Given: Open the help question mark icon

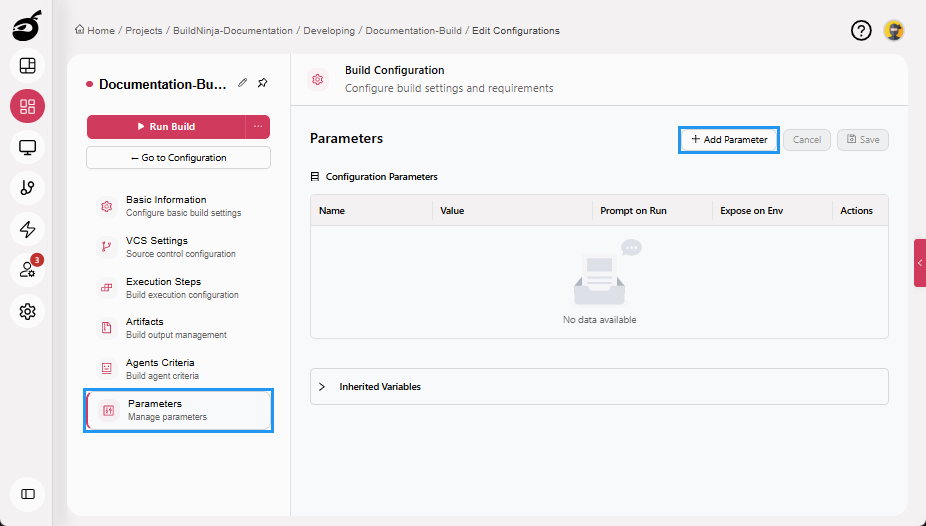Looking at the screenshot, I should coord(861,30).
